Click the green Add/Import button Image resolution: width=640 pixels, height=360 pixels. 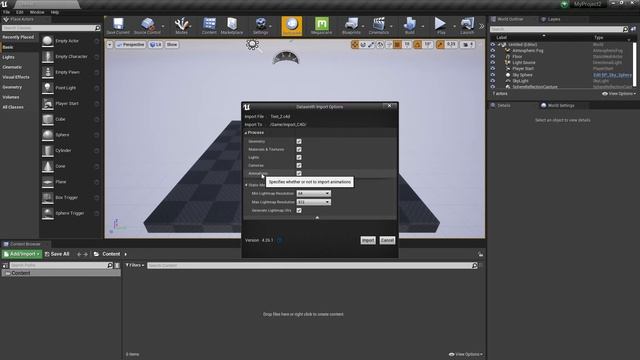click(x=22, y=254)
